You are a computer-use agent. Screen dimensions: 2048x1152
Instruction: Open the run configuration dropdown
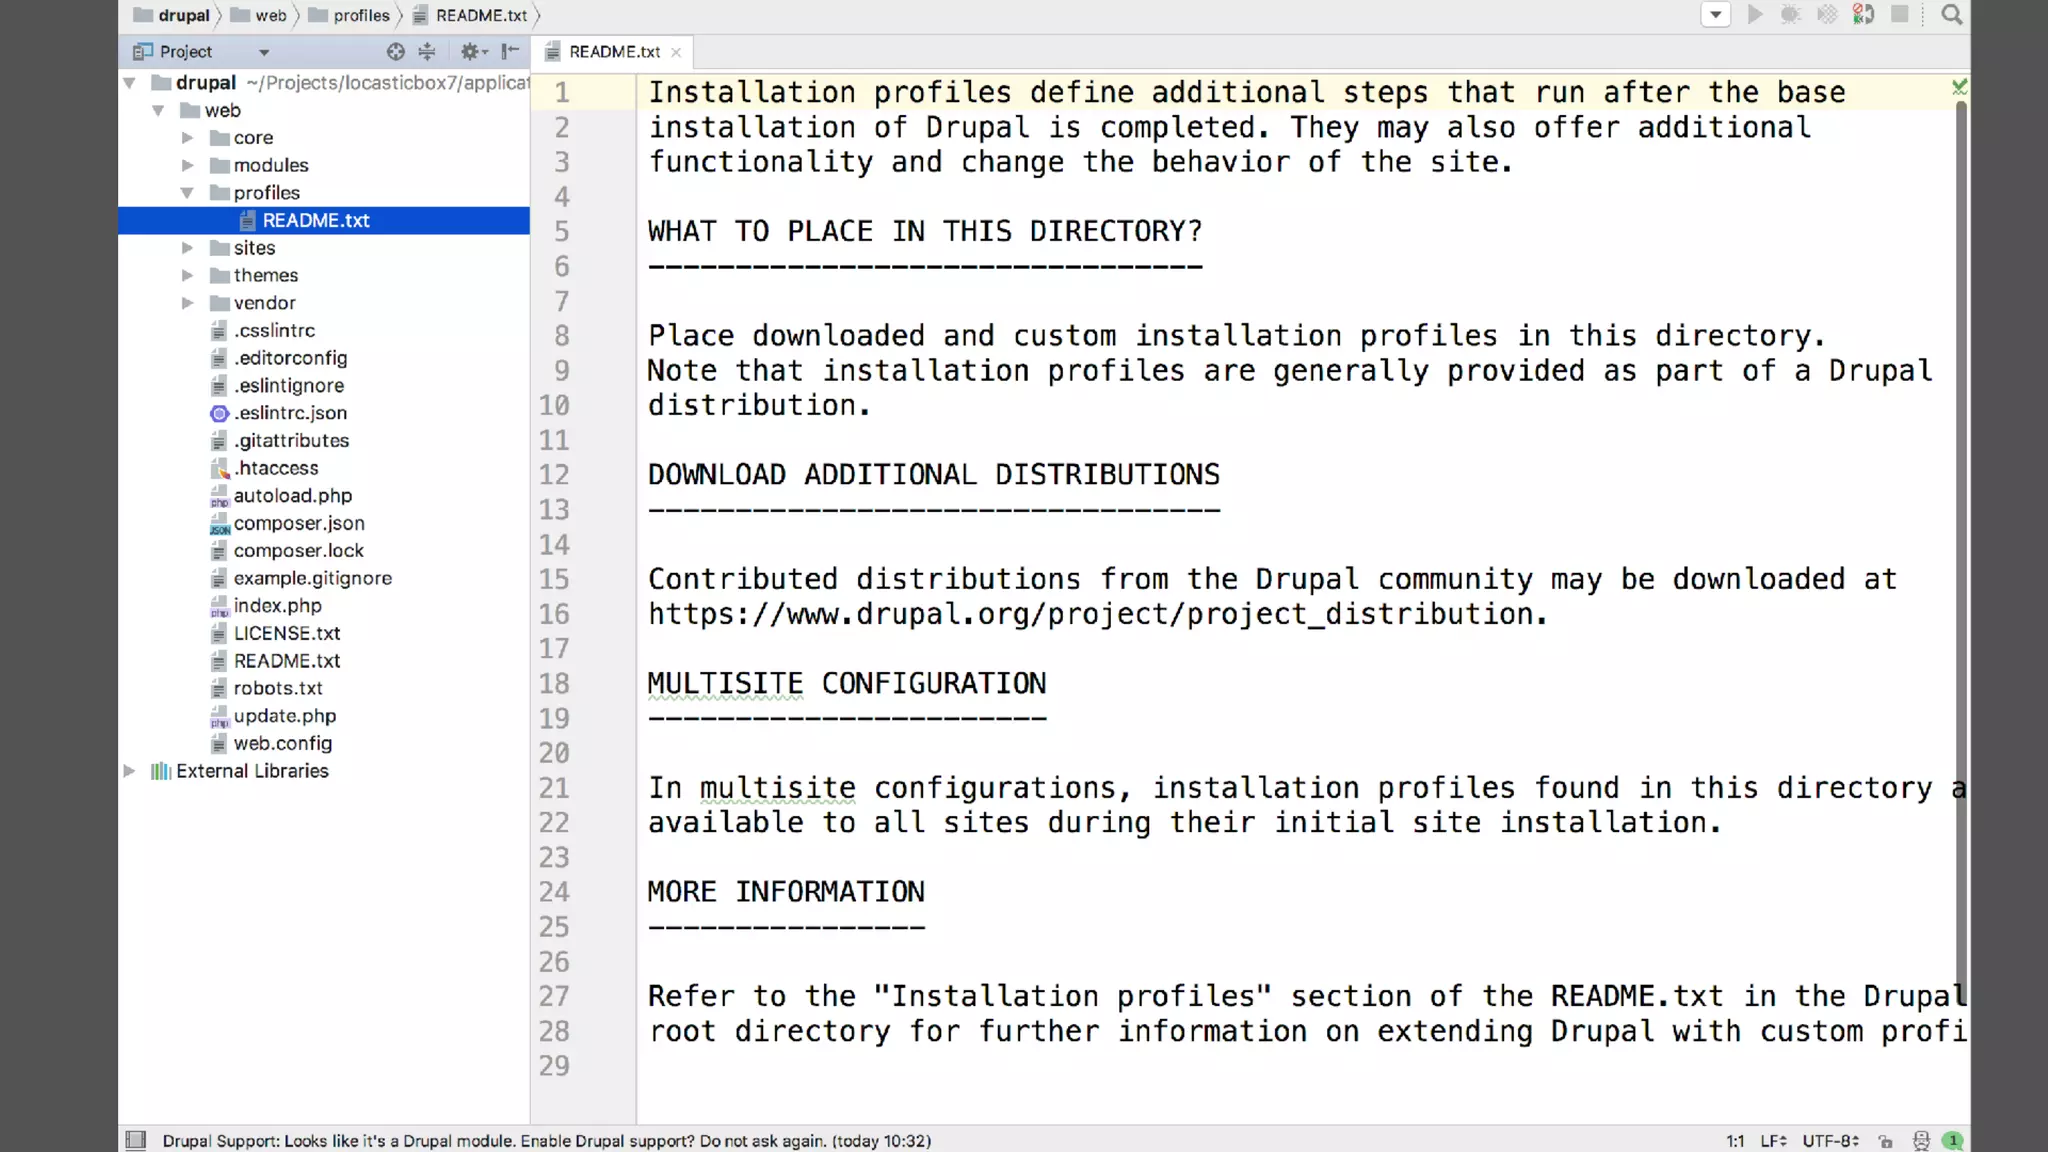(1715, 15)
